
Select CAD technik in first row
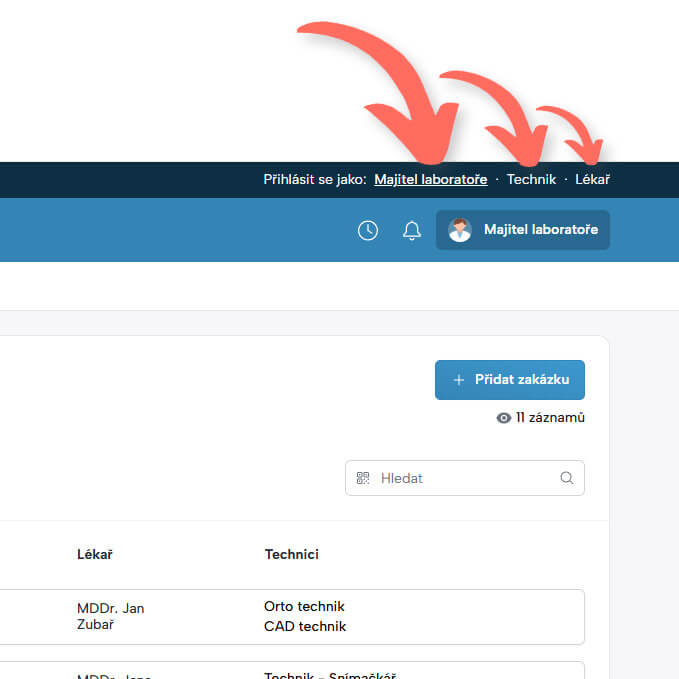pyautogui.click(x=305, y=627)
